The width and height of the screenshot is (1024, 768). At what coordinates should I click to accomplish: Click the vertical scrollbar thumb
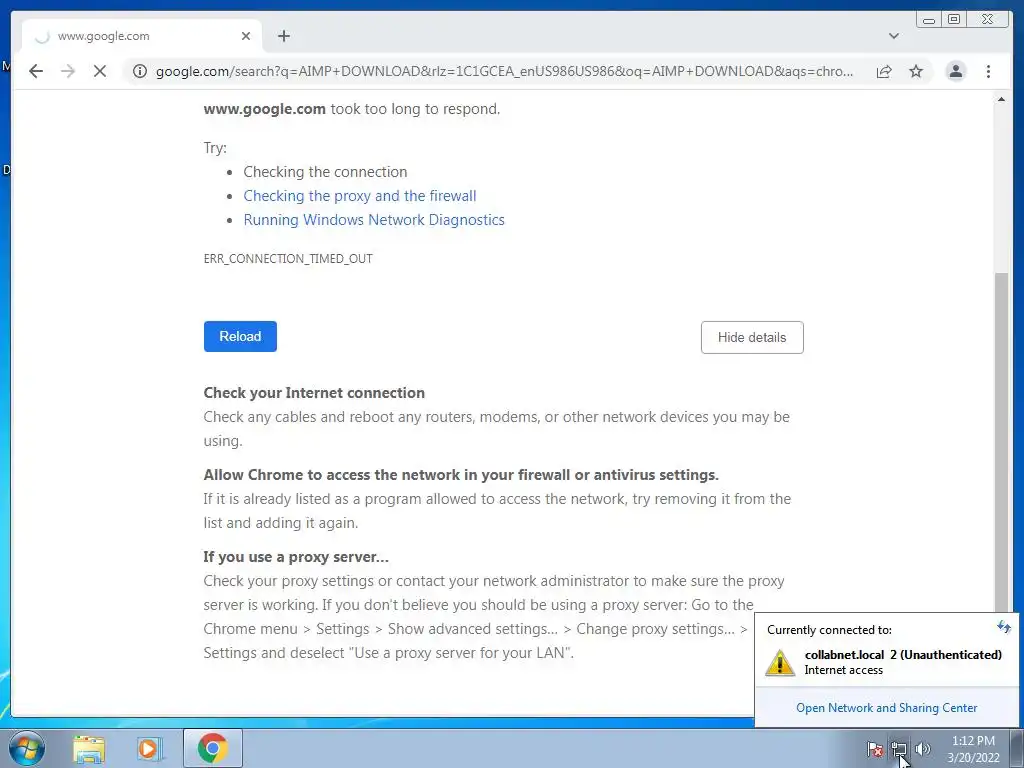(1001, 443)
